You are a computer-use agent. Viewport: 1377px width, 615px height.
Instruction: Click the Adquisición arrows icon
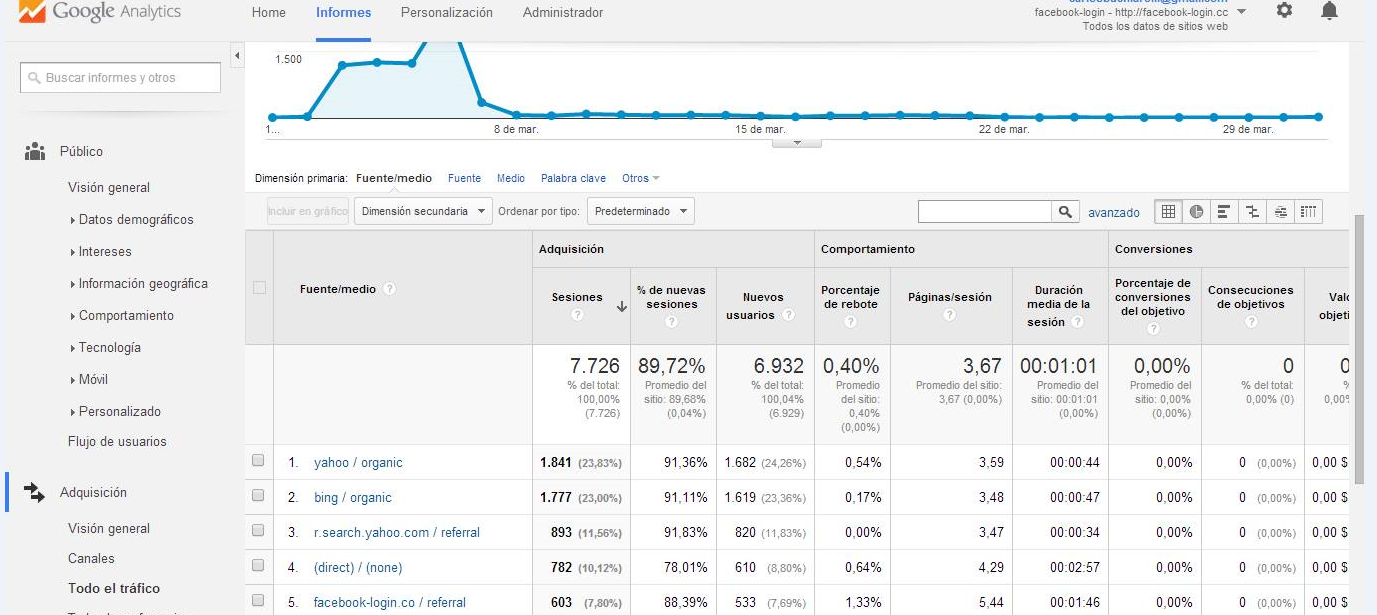(x=35, y=492)
